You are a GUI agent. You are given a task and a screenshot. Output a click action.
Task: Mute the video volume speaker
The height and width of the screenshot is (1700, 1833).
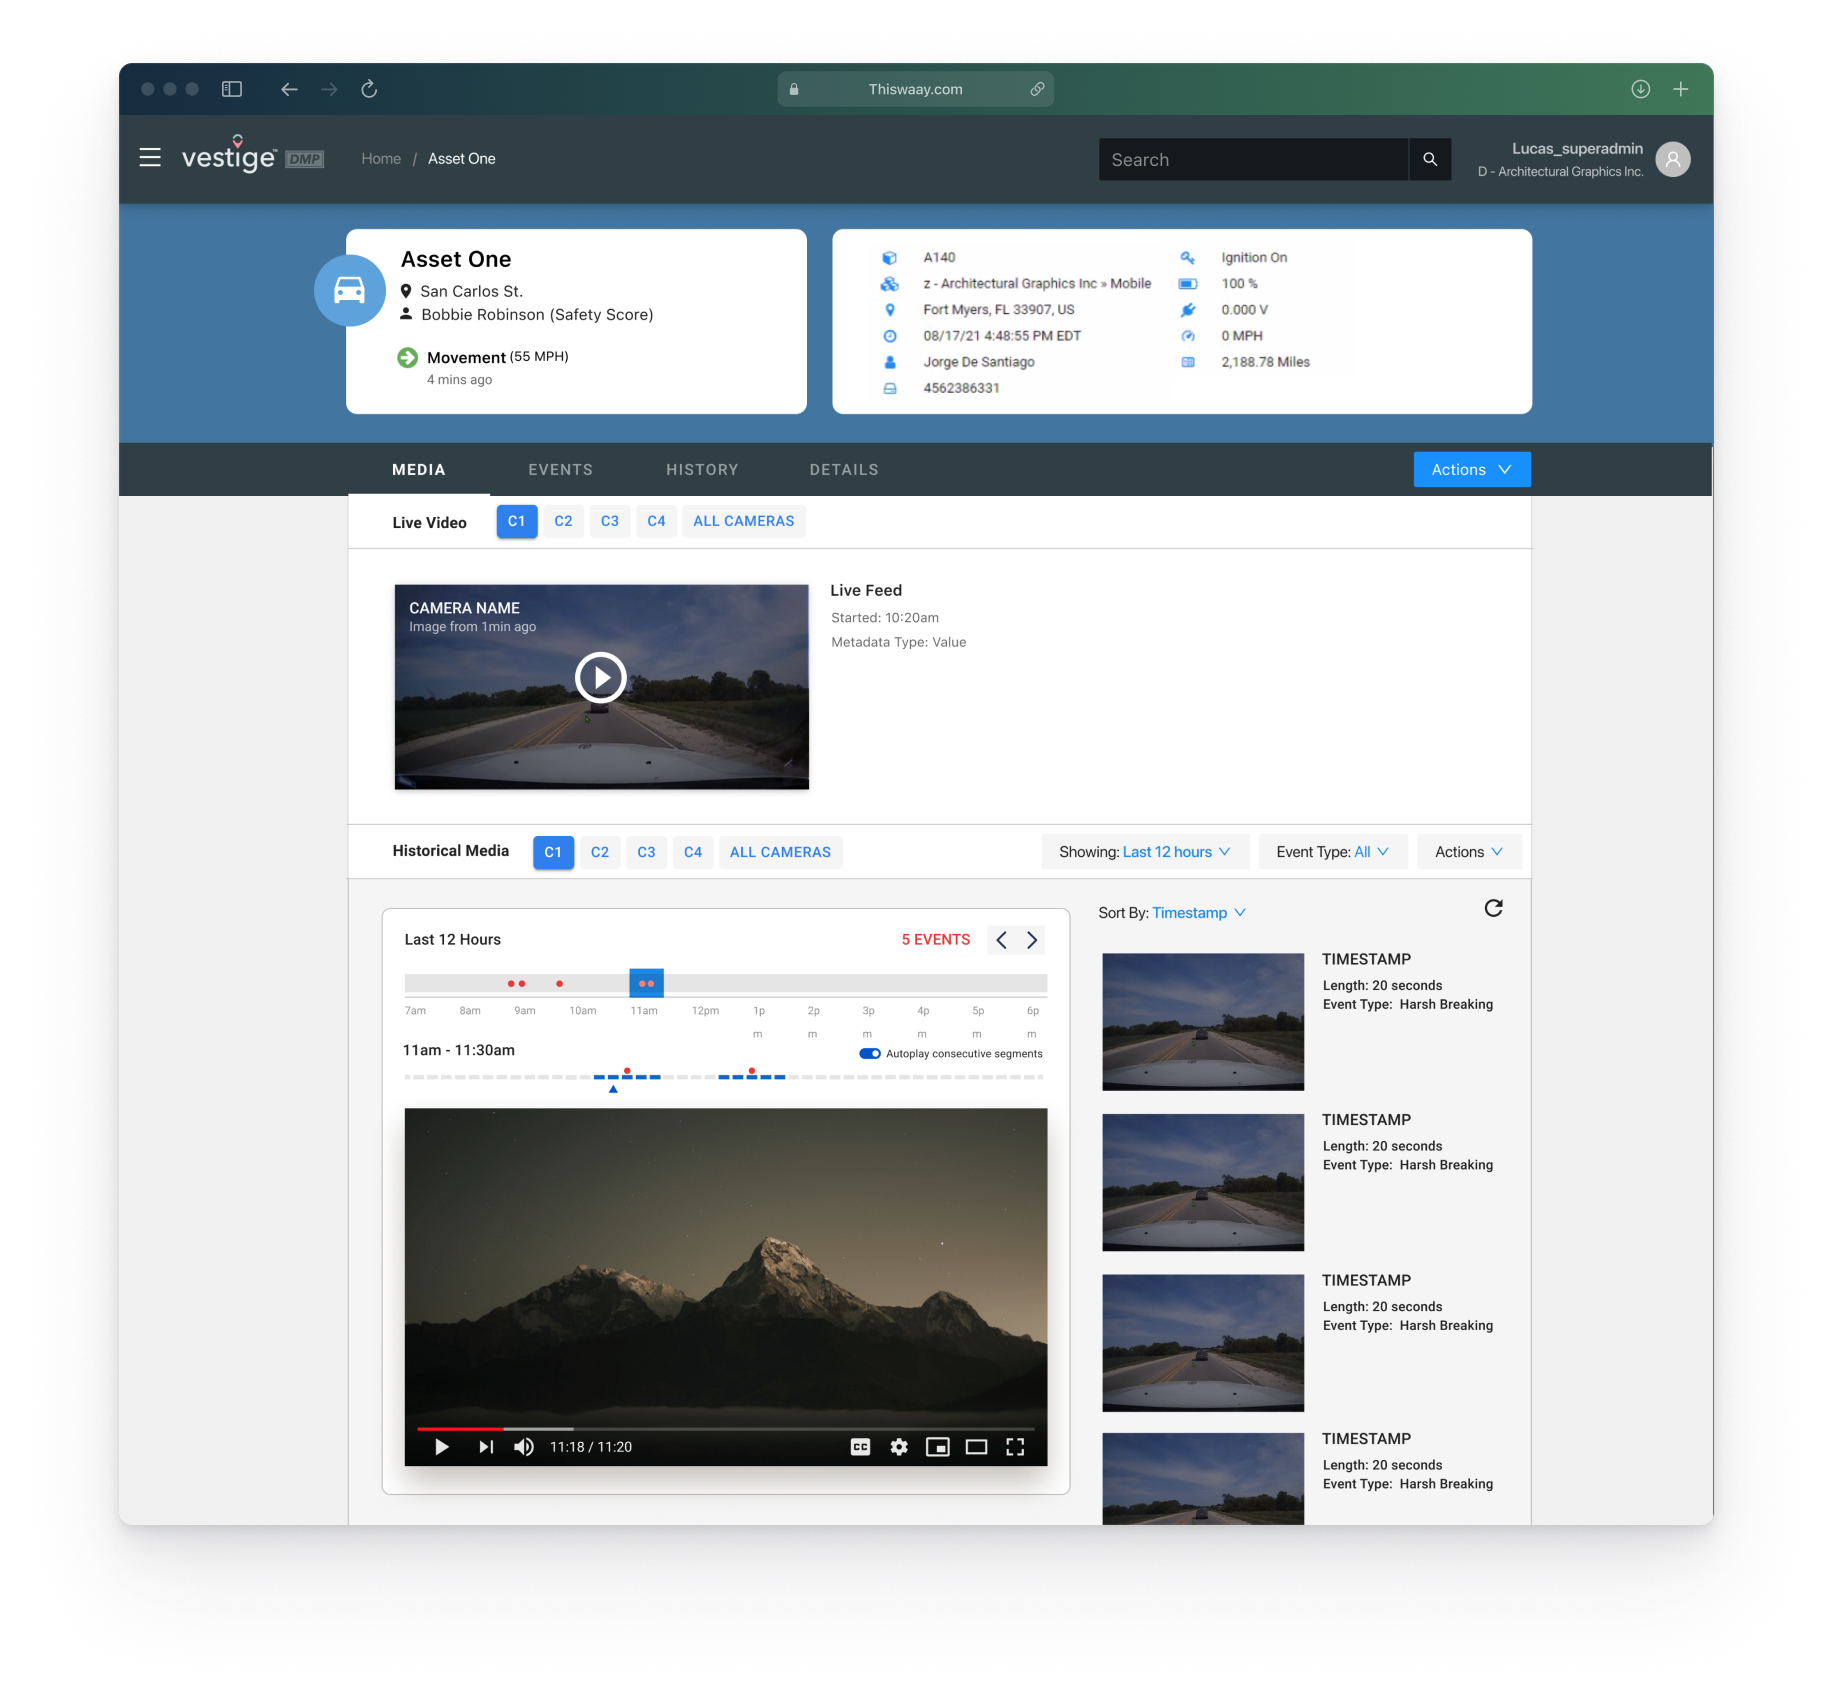pos(524,1447)
